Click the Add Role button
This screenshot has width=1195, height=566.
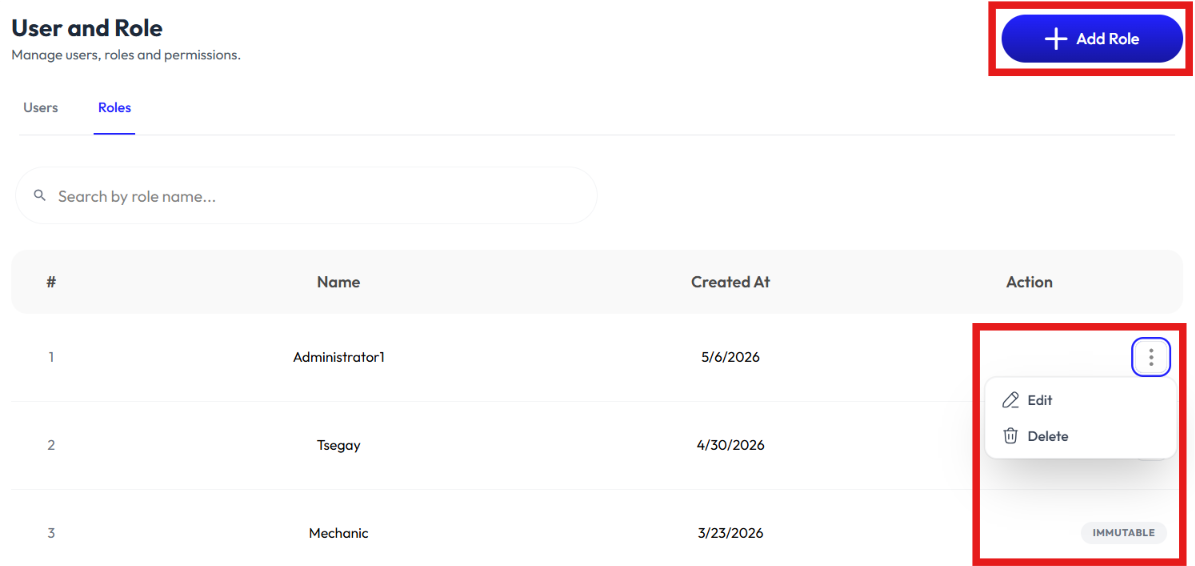[1091, 39]
